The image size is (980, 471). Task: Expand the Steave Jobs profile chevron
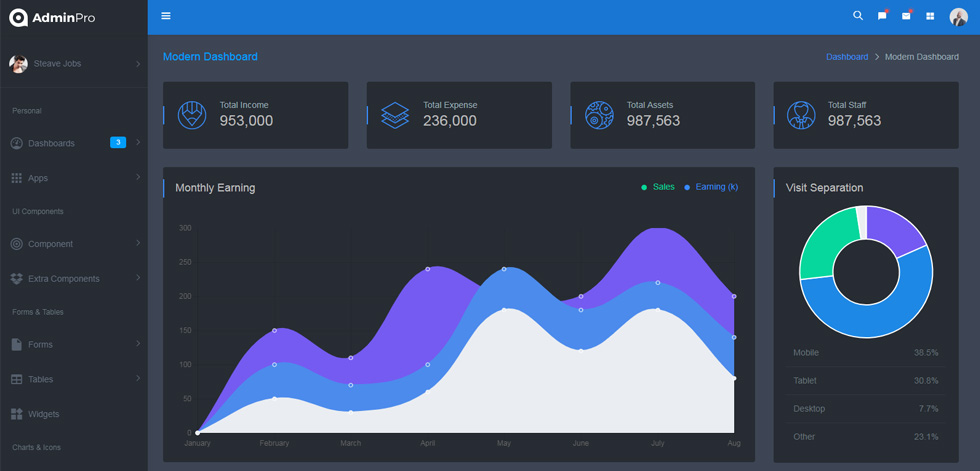(138, 64)
